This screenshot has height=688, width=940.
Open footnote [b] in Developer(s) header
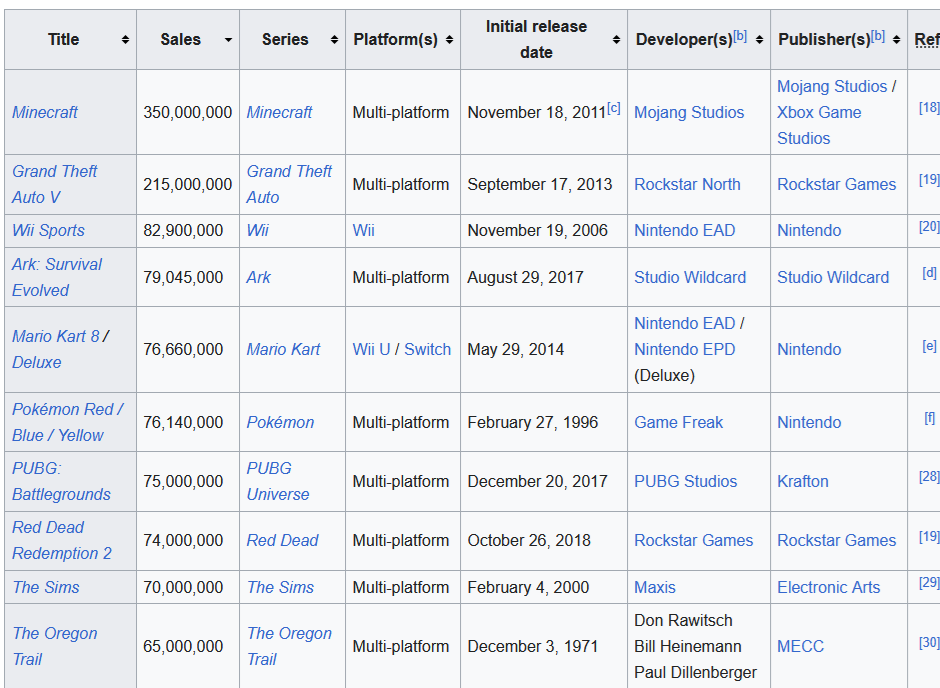click(x=740, y=36)
